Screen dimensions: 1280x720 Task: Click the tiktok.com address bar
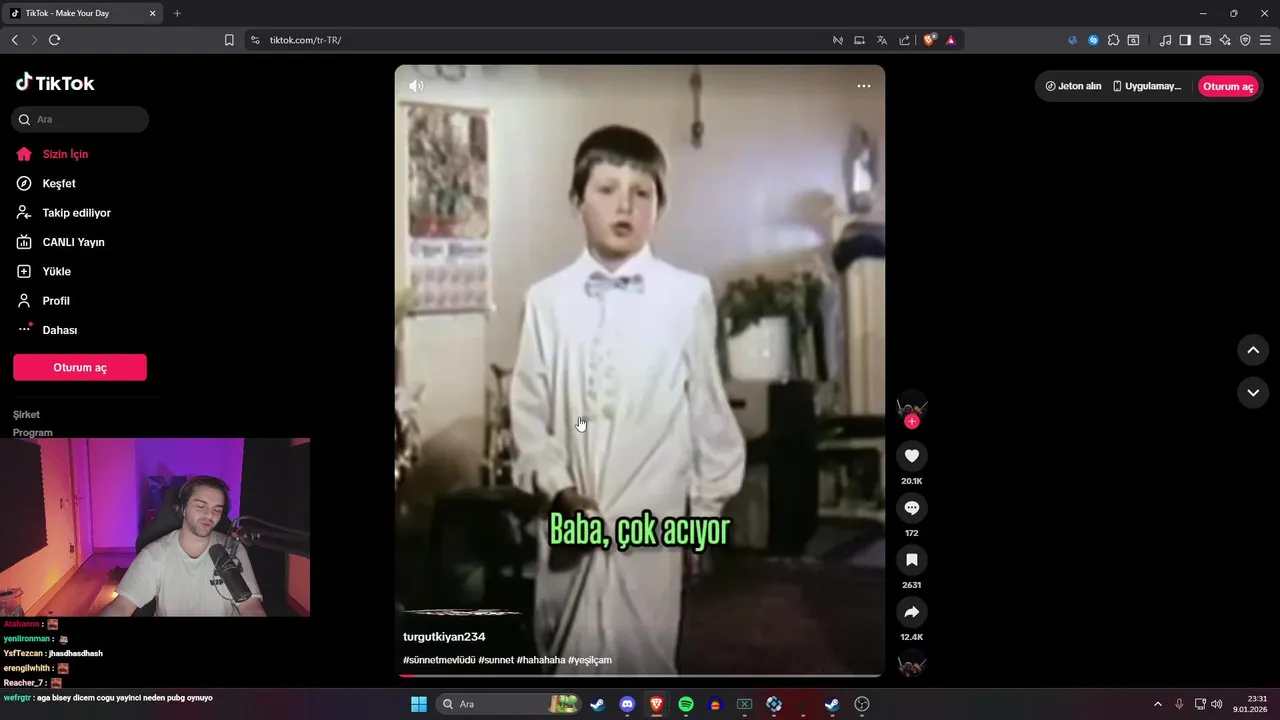coord(540,40)
